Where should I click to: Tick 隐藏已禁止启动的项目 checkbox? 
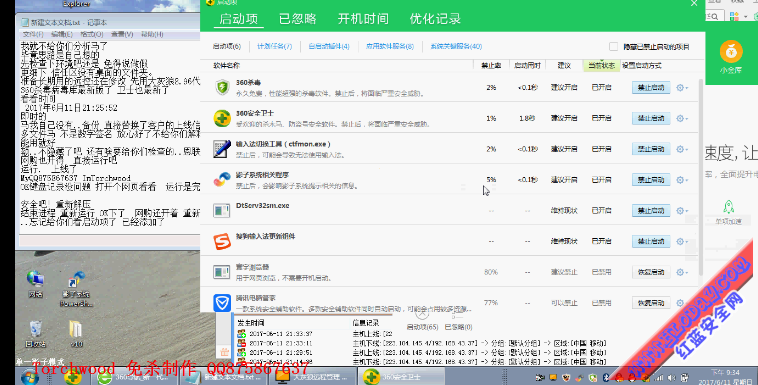(x=613, y=46)
